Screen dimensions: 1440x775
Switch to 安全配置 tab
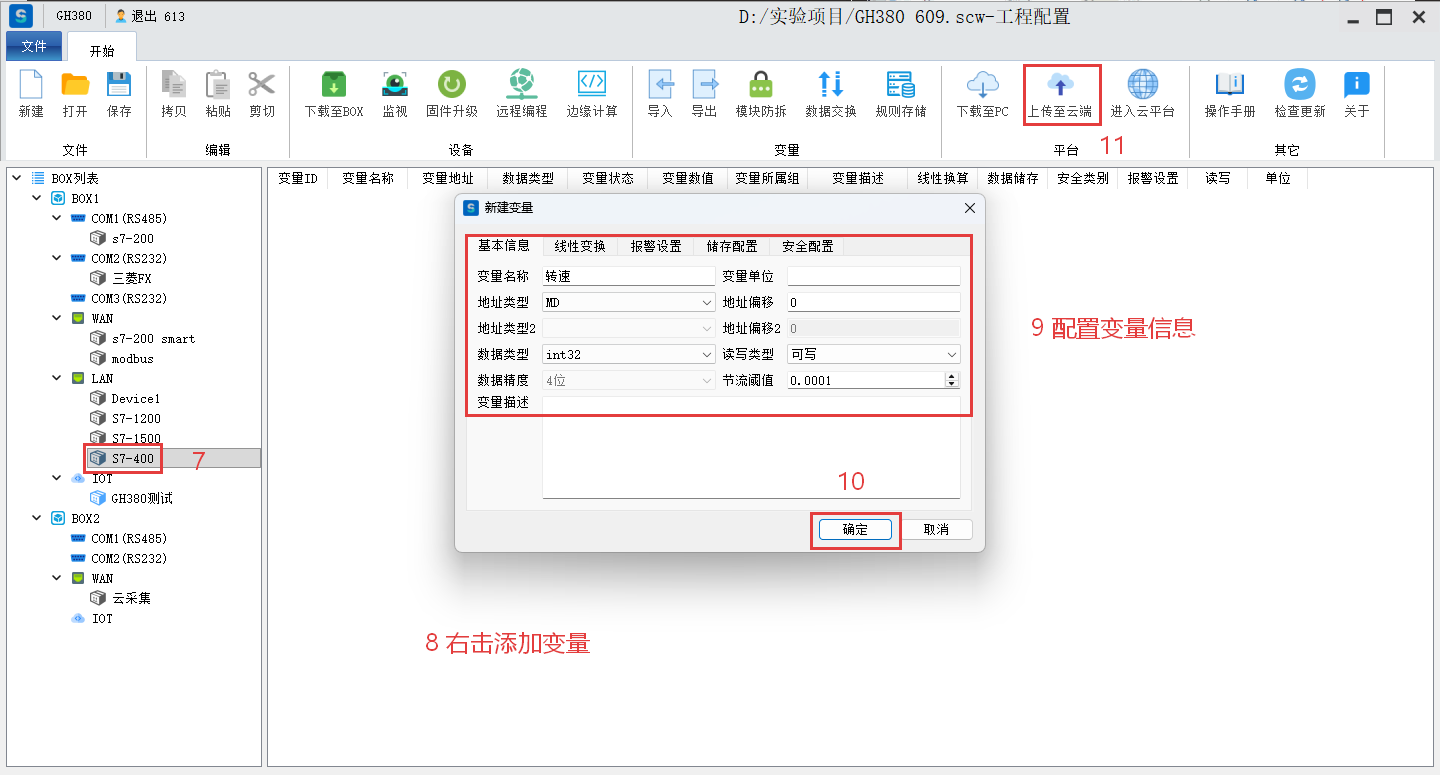tap(808, 246)
